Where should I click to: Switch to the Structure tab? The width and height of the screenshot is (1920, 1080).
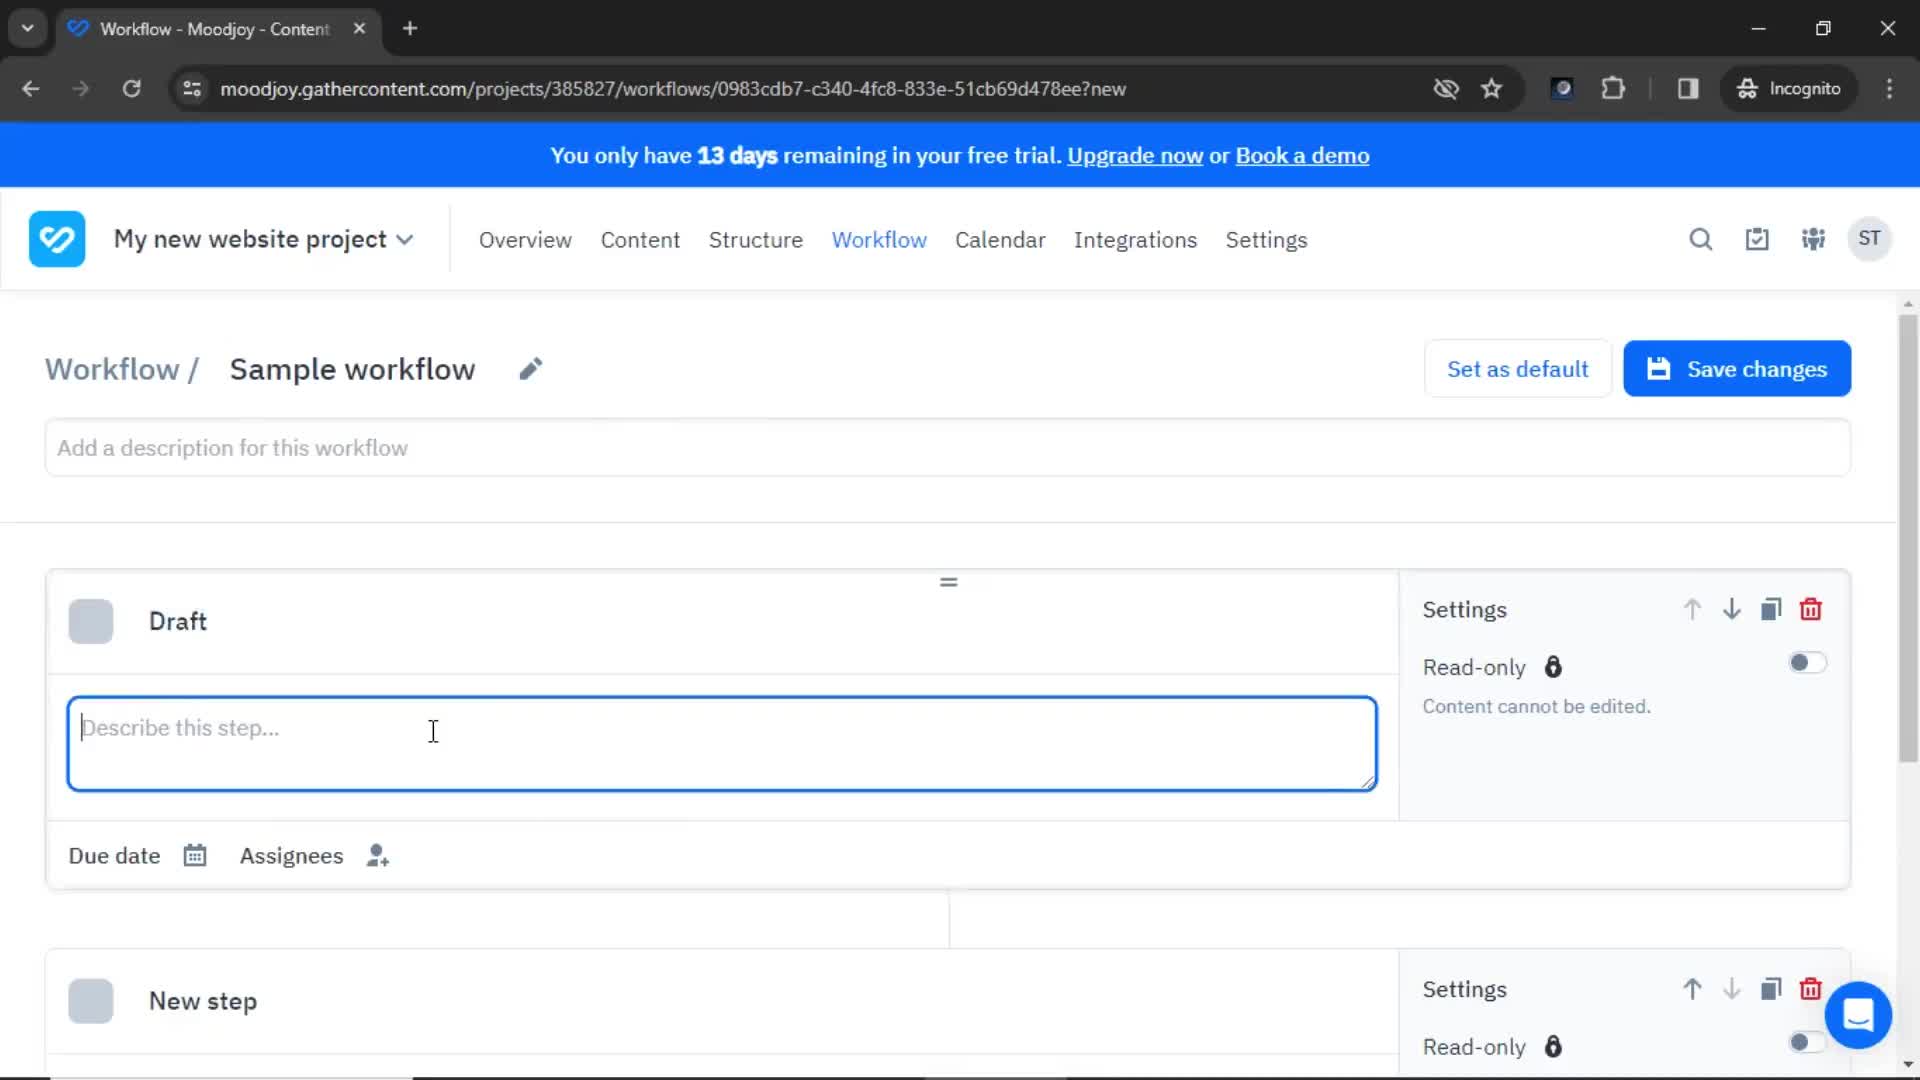tap(756, 240)
